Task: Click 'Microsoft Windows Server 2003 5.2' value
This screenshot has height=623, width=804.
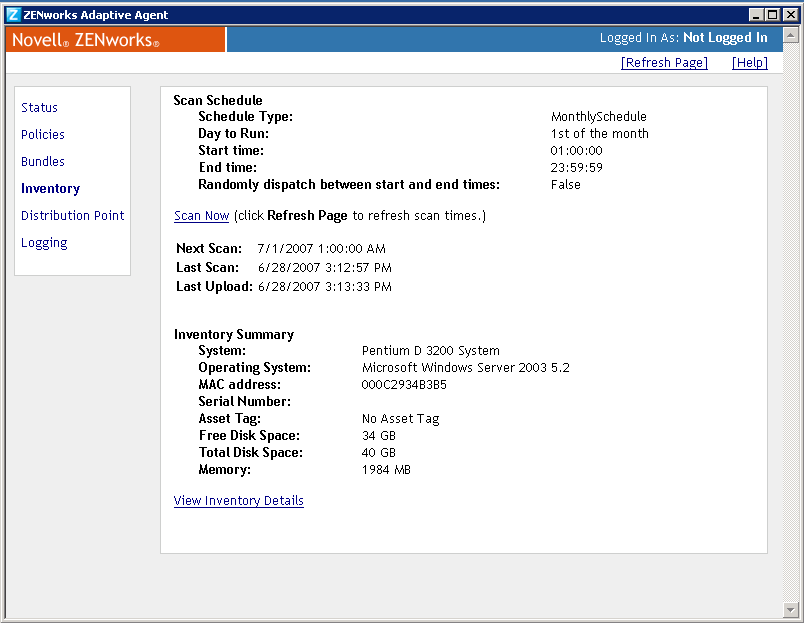Action: [x=466, y=368]
